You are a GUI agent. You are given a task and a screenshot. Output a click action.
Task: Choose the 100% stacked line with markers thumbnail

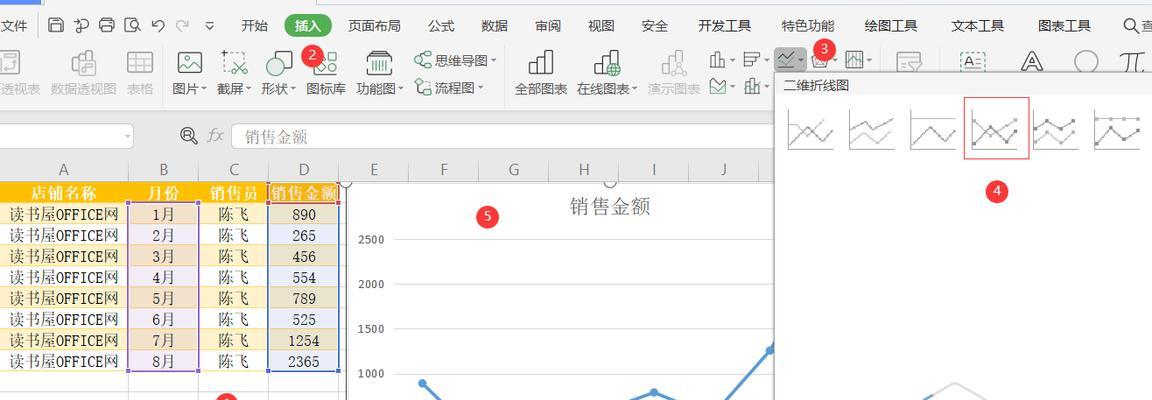pyautogui.click(x=1117, y=129)
